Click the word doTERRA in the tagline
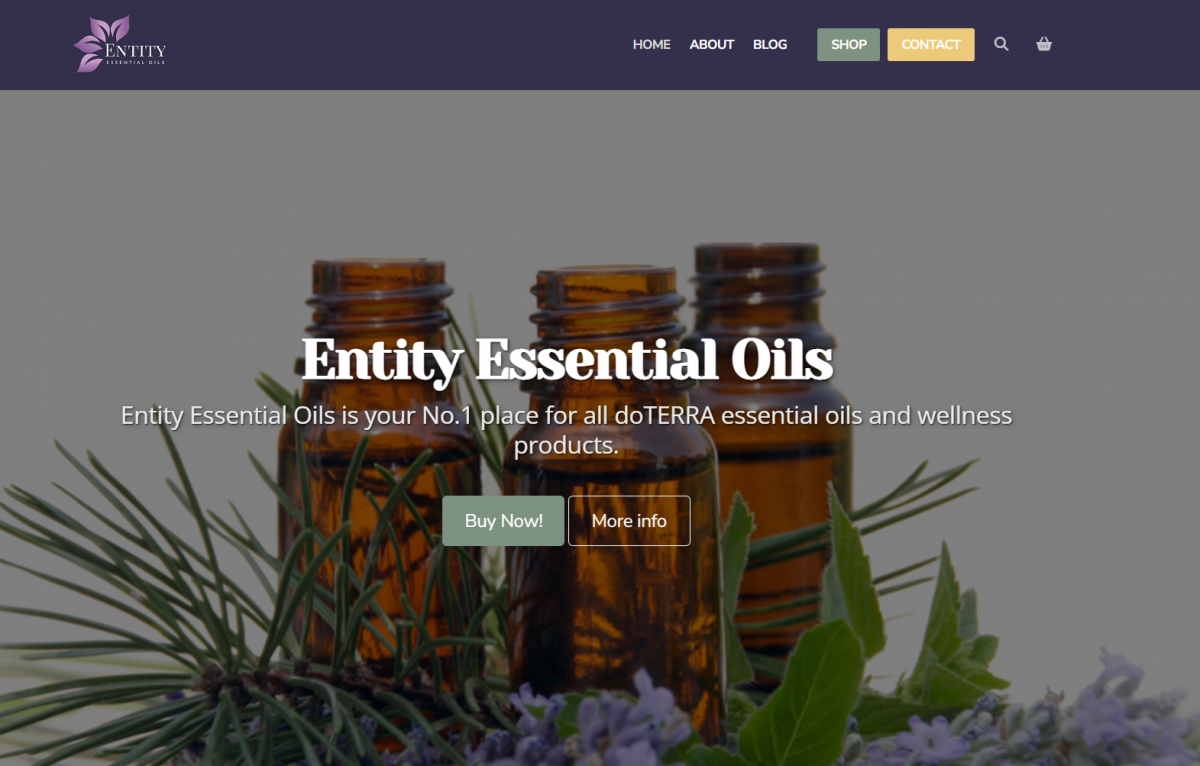 (x=664, y=415)
